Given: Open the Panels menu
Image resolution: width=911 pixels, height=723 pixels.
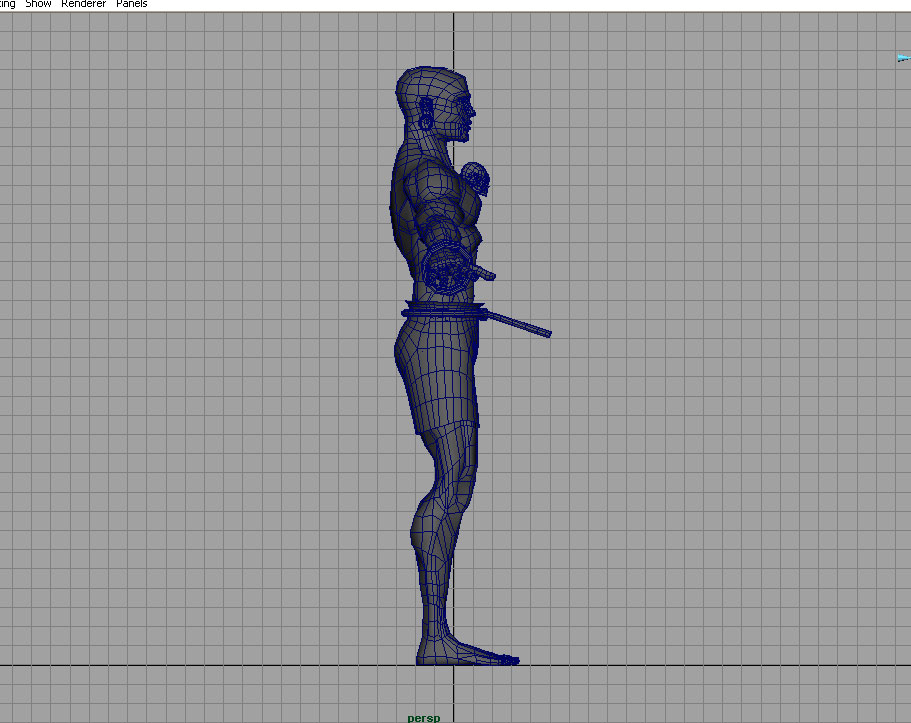Looking at the screenshot, I should pyautogui.click(x=132, y=4).
